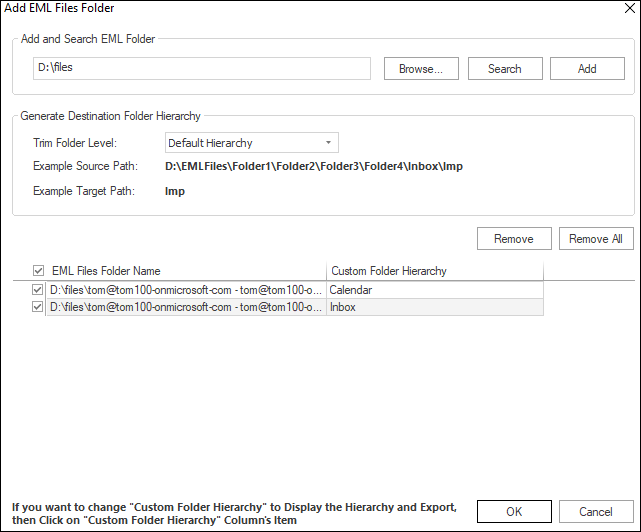The height and width of the screenshot is (532, 641).
Task: Toggle the select-all checkbox in header
Action: [38, 271]
